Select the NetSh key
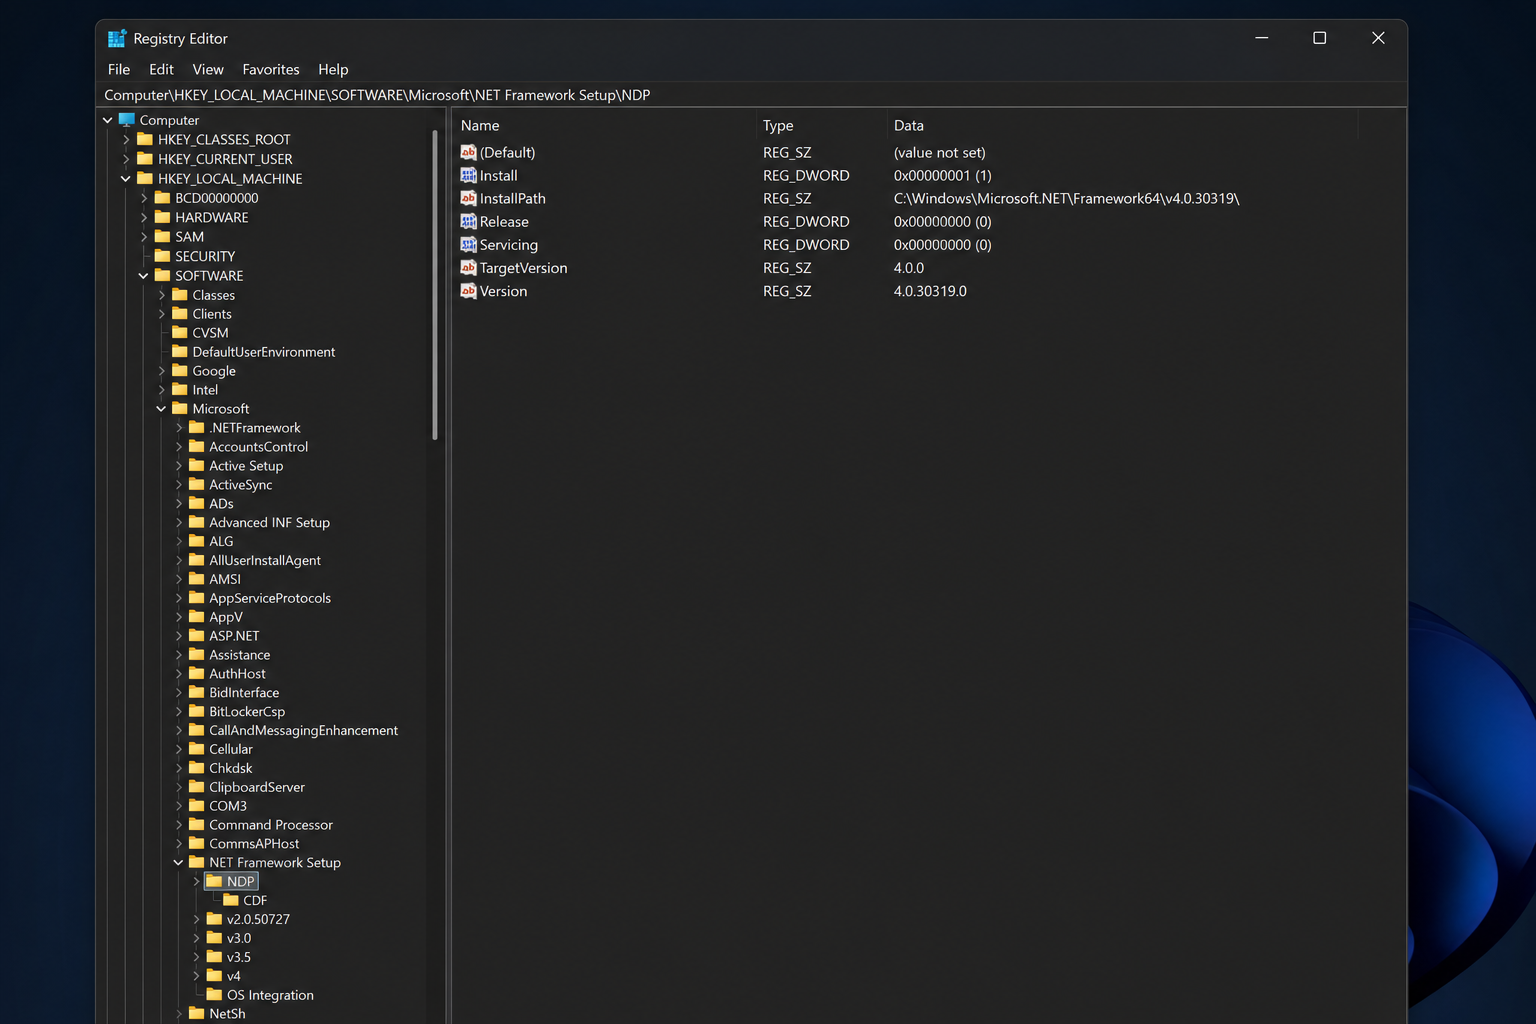 tap(227, 1013)
